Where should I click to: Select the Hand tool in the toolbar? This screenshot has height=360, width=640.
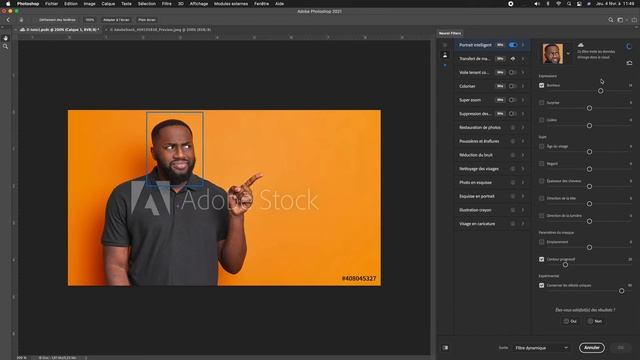tap(5, 38)
